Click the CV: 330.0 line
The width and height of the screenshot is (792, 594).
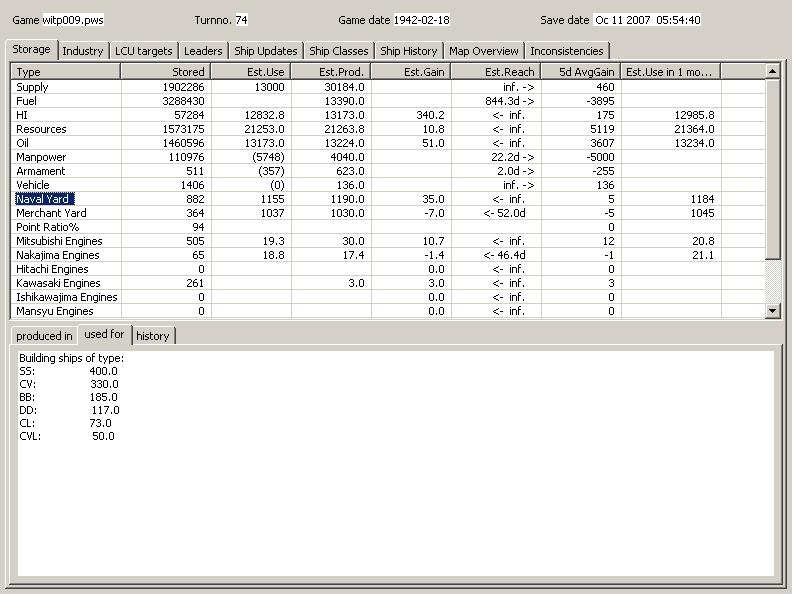[68, 384]
